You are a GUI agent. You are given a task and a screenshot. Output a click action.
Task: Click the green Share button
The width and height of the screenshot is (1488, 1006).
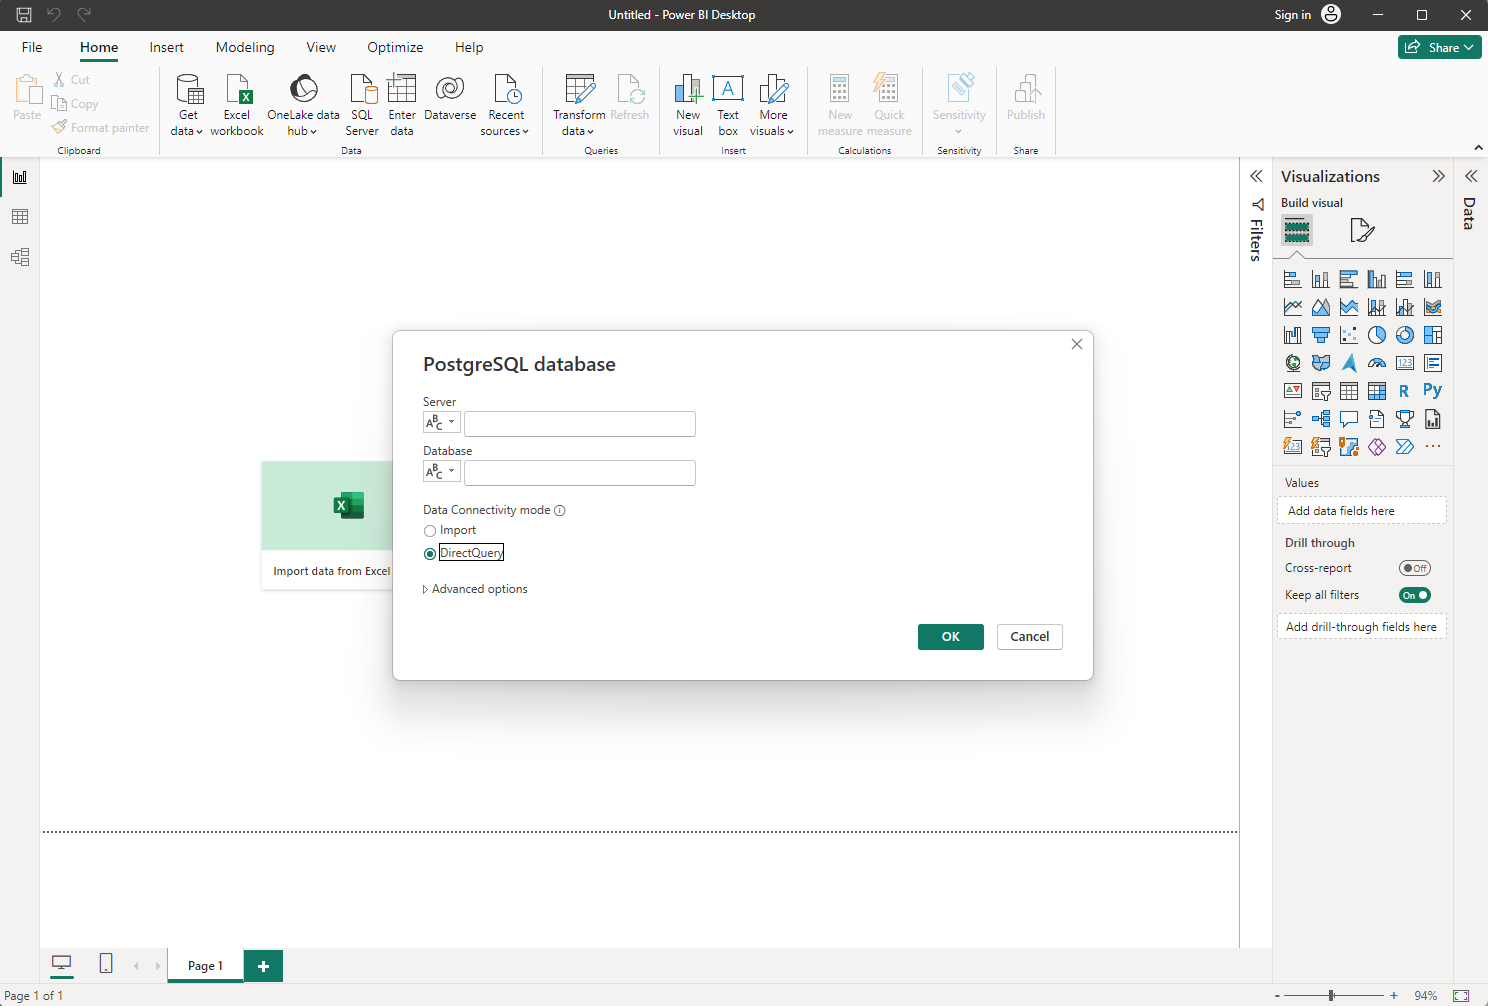1440,47
